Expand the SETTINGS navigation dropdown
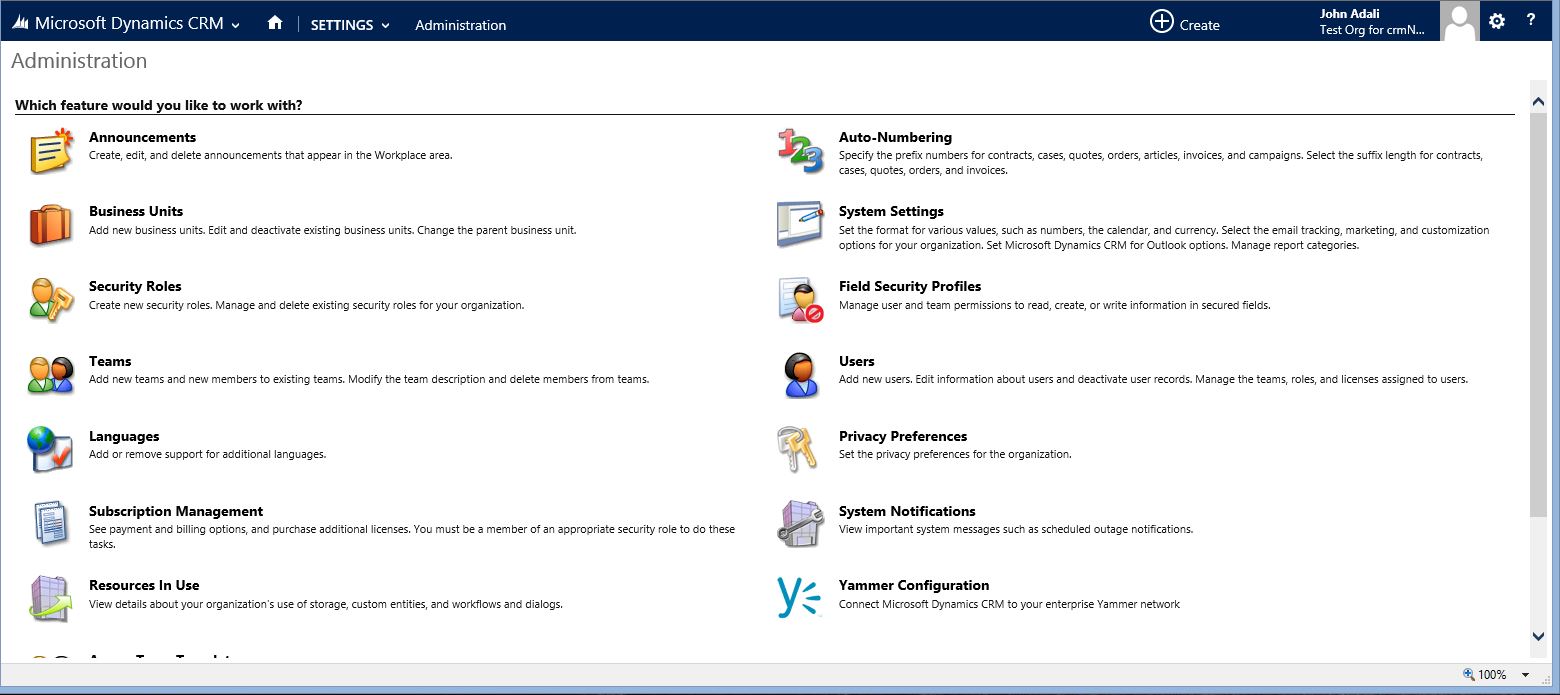1560x695 pixels. (x=350, y=25)
